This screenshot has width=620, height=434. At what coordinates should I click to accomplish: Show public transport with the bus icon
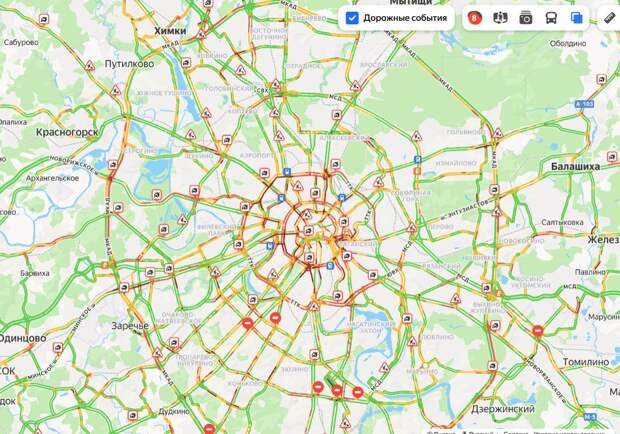[x=551, y=18]
